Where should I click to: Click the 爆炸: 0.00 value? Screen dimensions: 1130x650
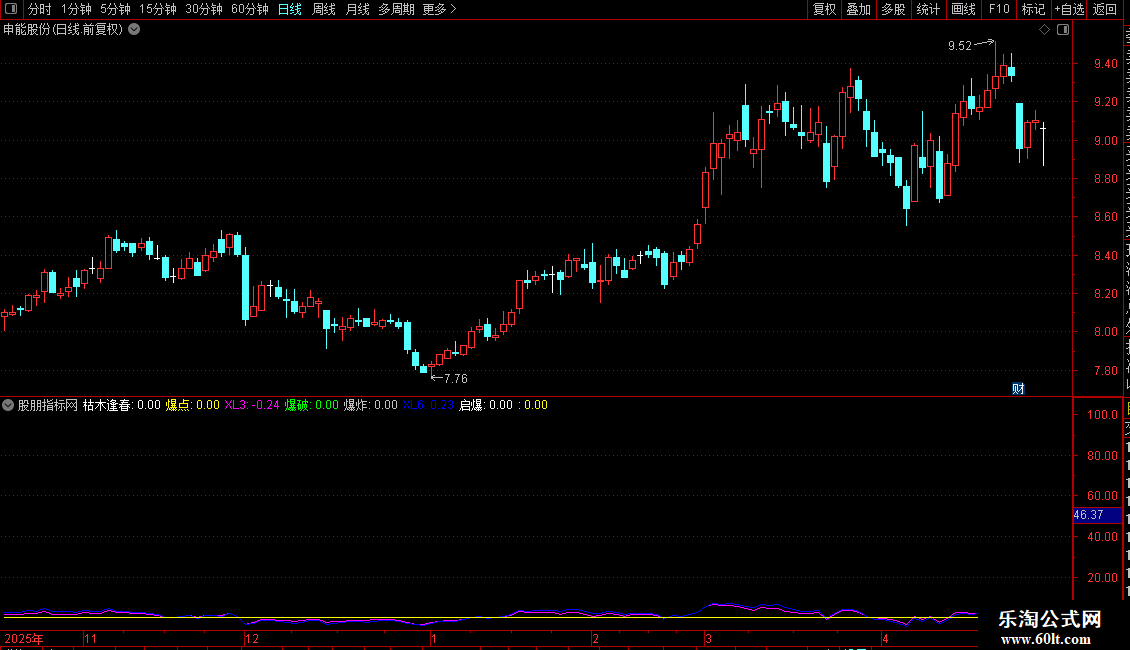[370, 405]
